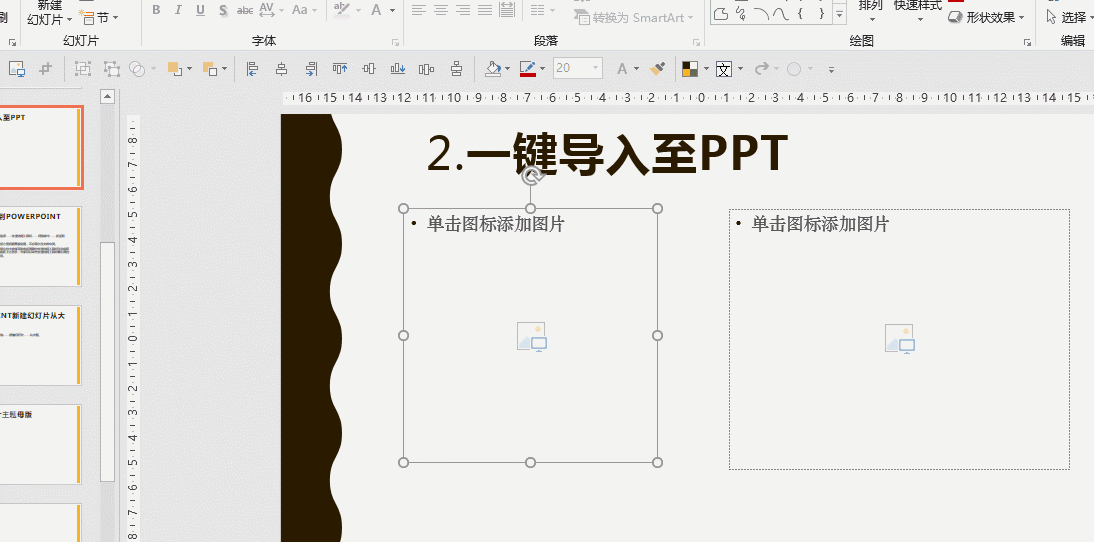Image resolution: width=1094 pixels, height=542 pixels.
Task: Align selected objects to horizontal center
Action: pyautogui.click(x=282, y=68)
